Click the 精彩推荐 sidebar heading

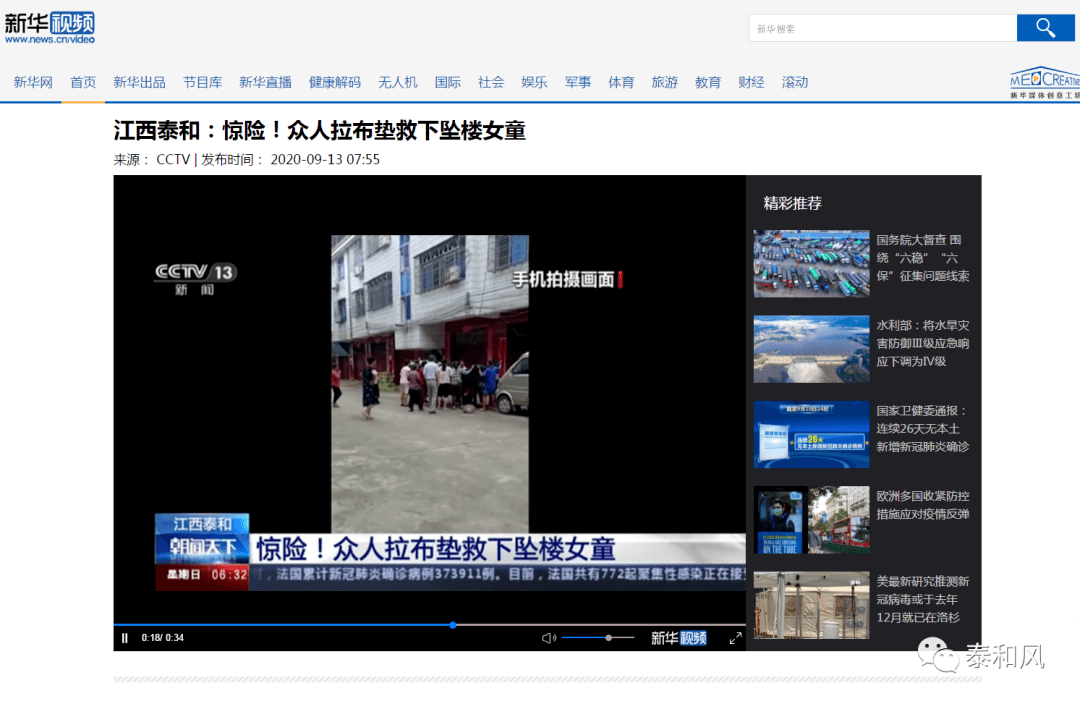coord(792,203)
